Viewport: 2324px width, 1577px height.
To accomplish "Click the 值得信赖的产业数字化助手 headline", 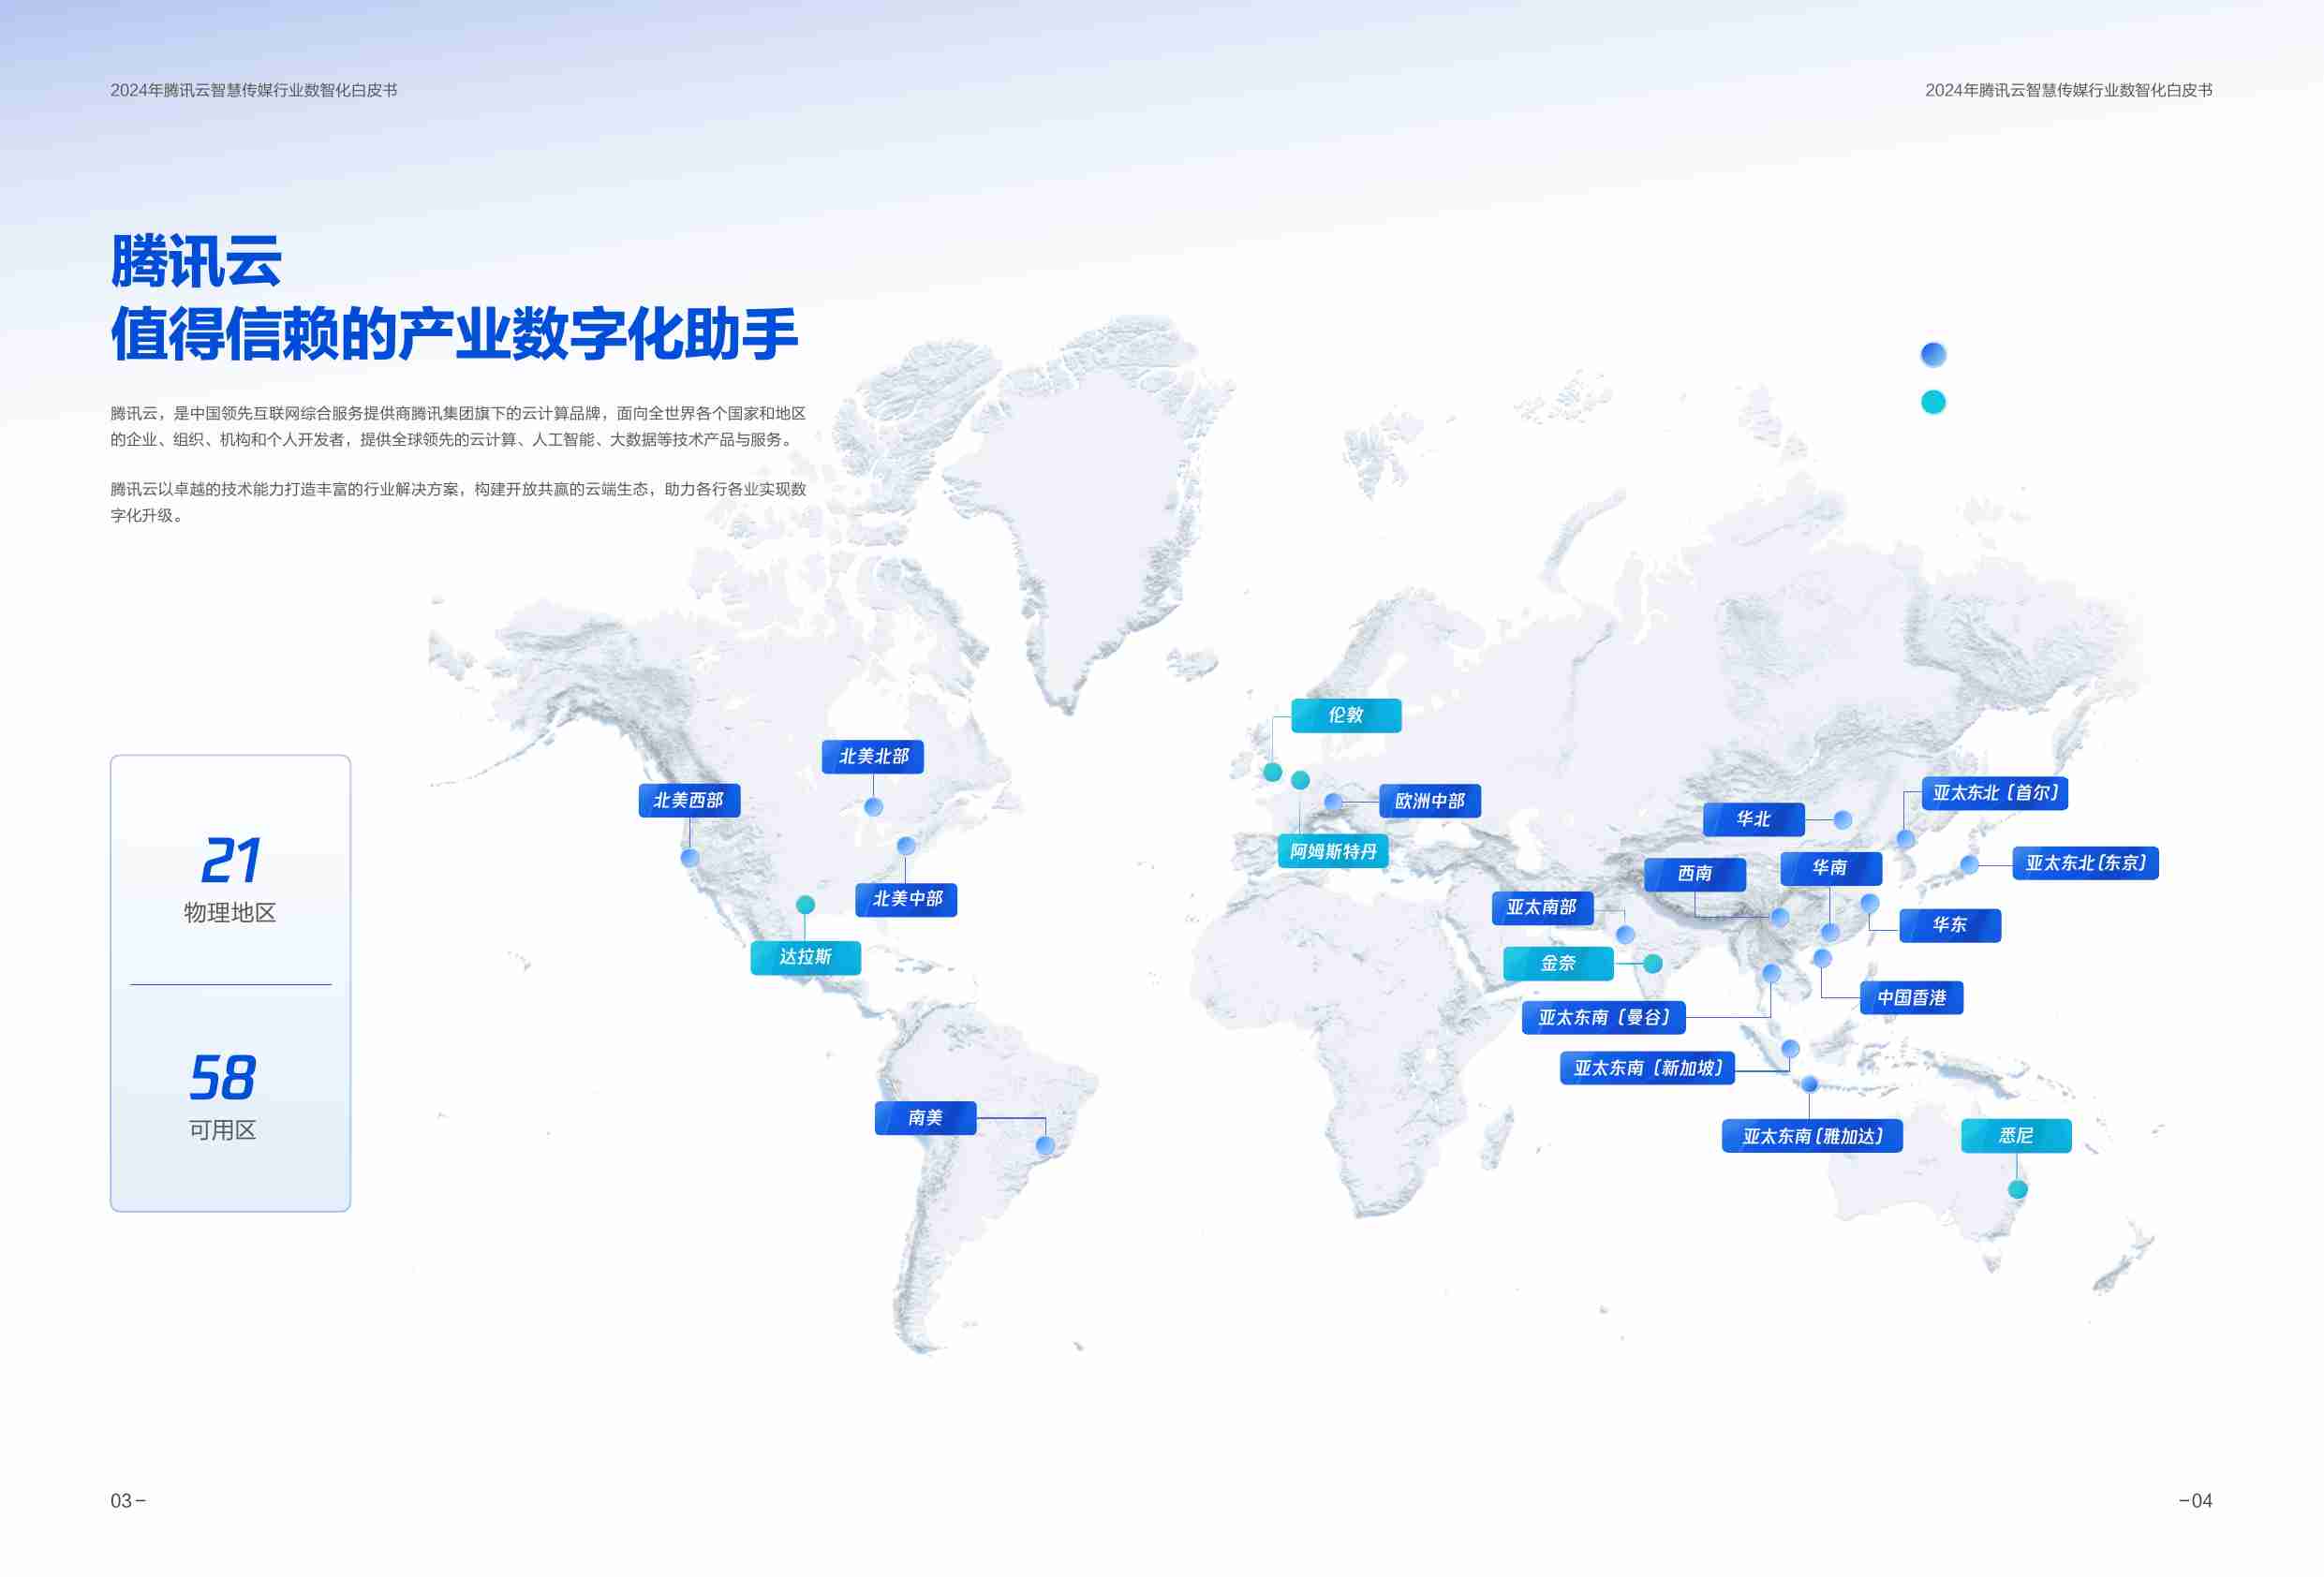I will (x=454, y=333).
